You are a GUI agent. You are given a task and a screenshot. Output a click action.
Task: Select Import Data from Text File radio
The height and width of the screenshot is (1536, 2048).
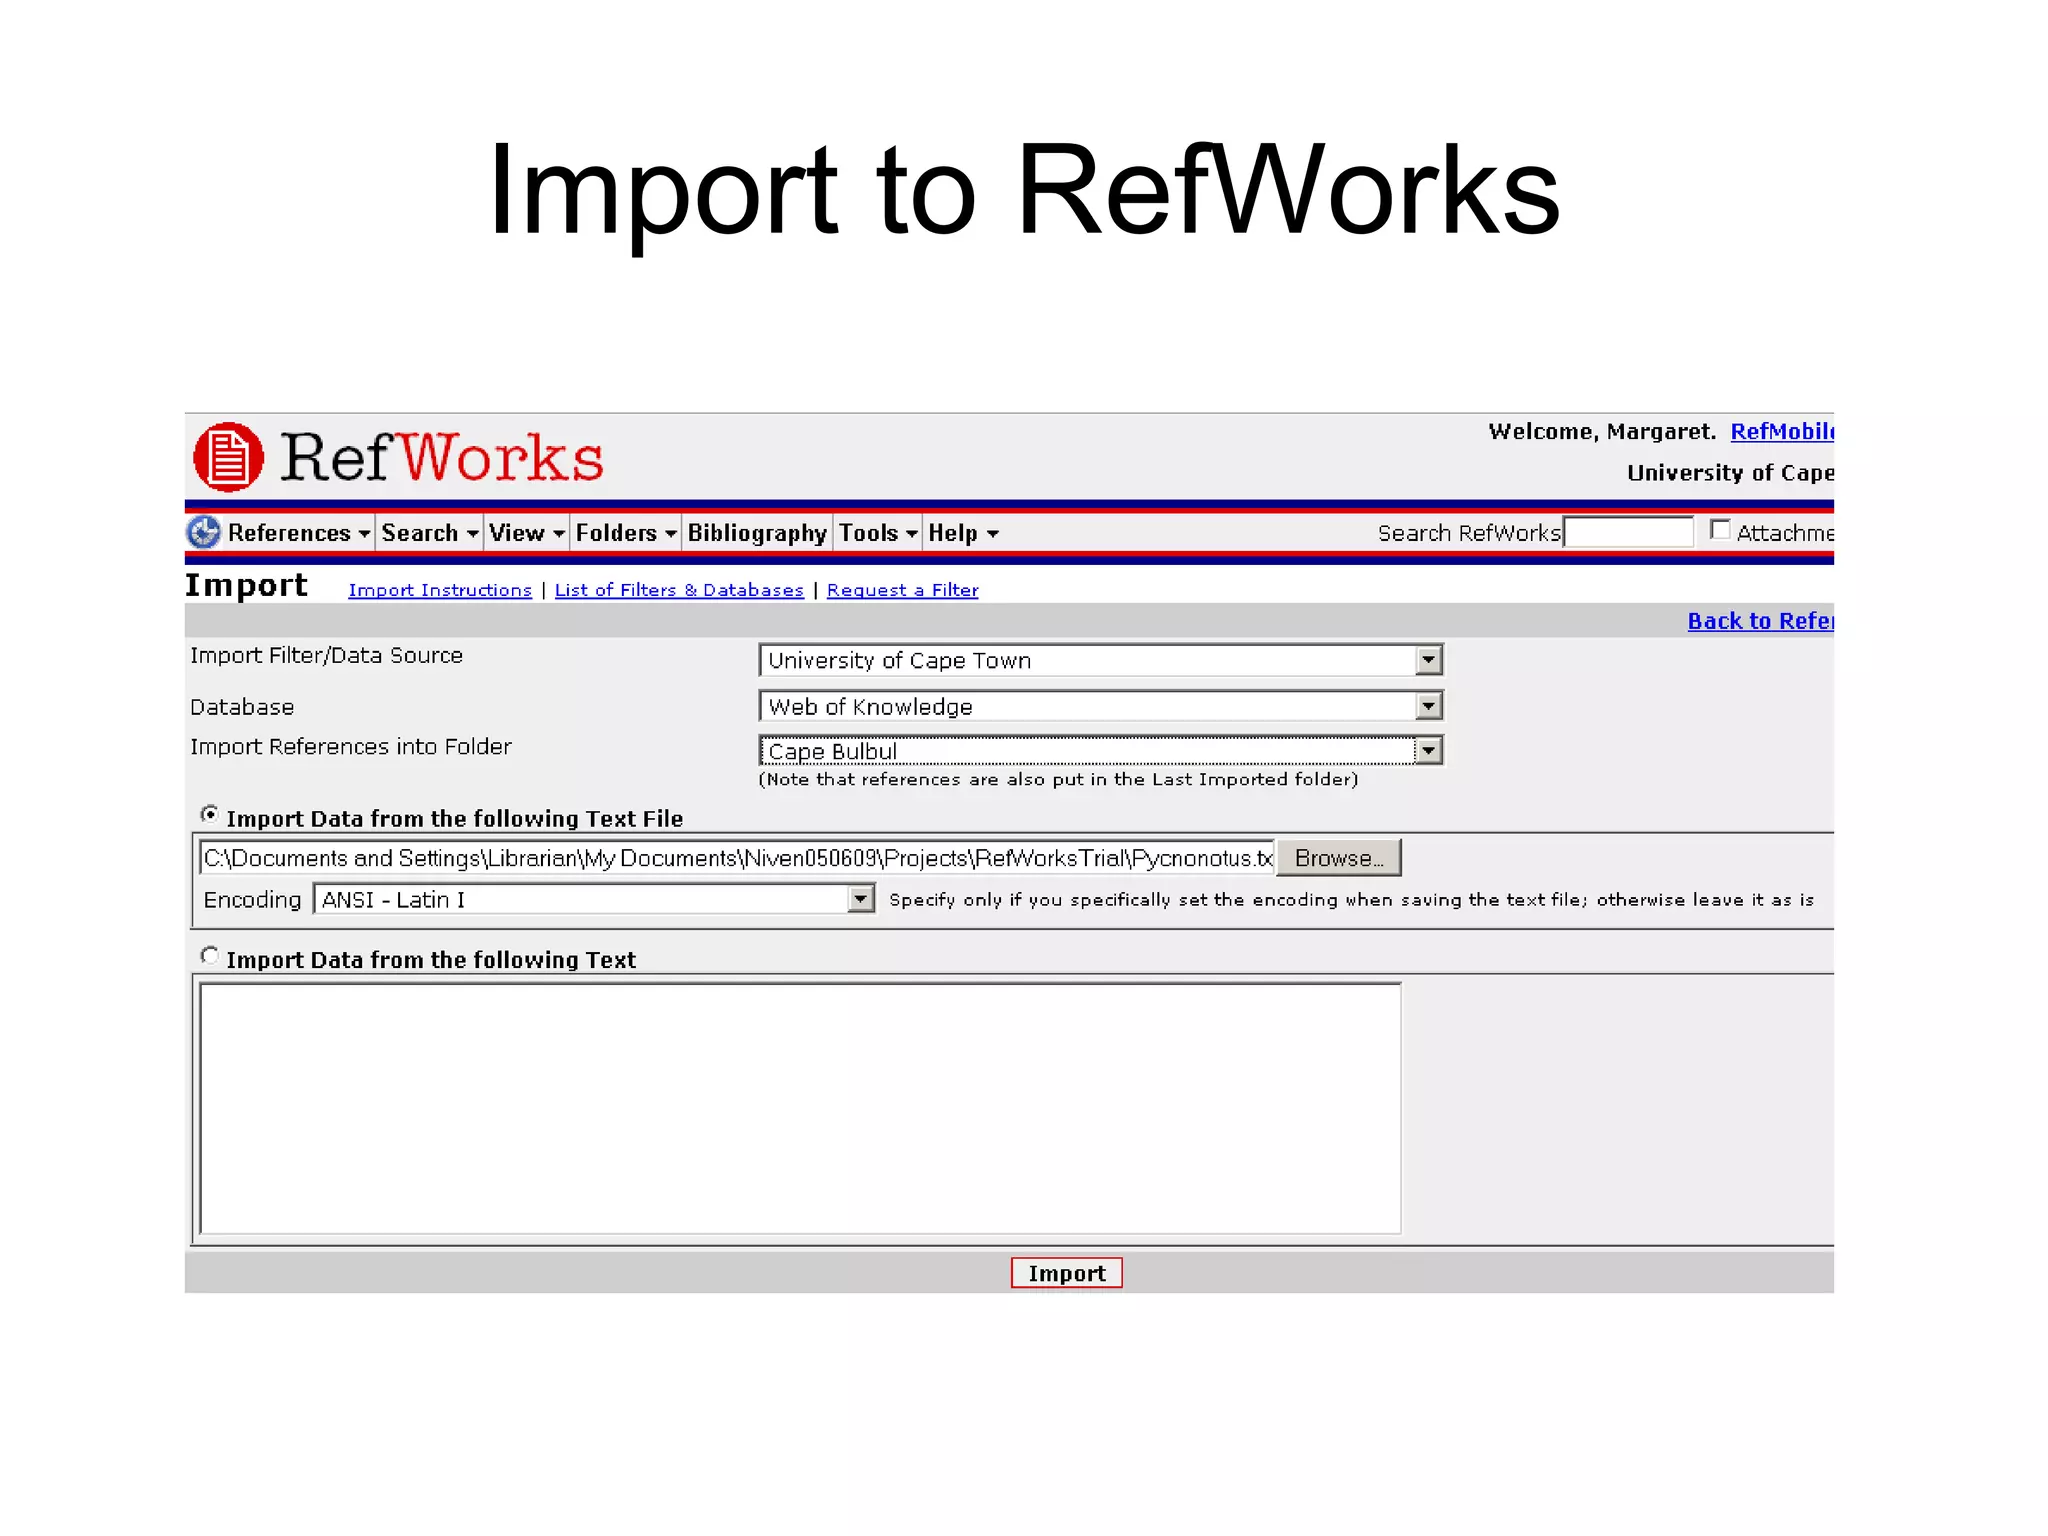[209, 814]
